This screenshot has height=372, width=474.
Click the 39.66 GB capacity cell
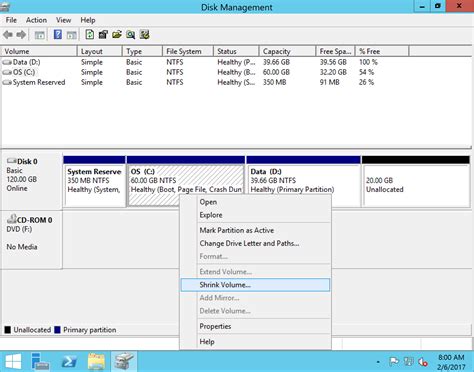(x=276, y=62)
